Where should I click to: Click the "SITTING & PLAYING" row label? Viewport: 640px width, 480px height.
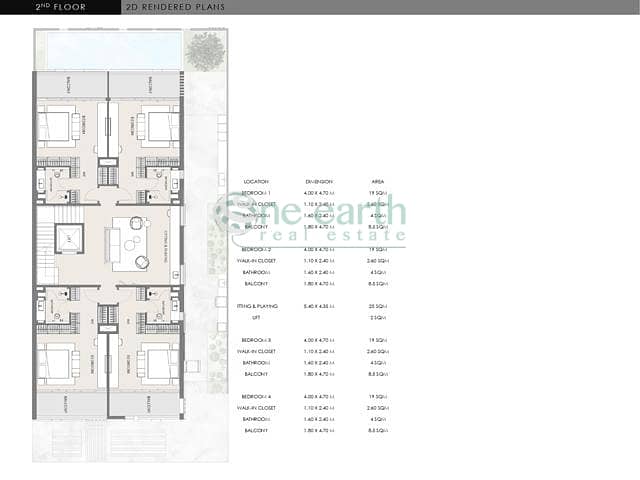[x=257, y=306]
